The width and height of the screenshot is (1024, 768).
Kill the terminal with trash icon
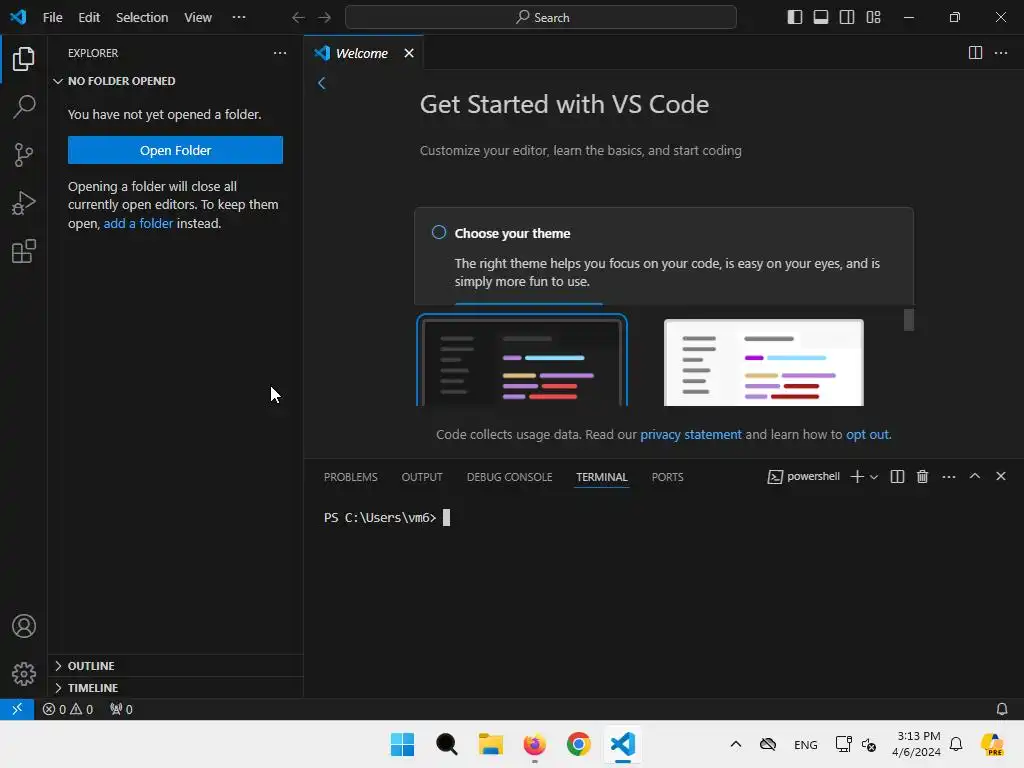pyautogui.click(x=923, y=477)
